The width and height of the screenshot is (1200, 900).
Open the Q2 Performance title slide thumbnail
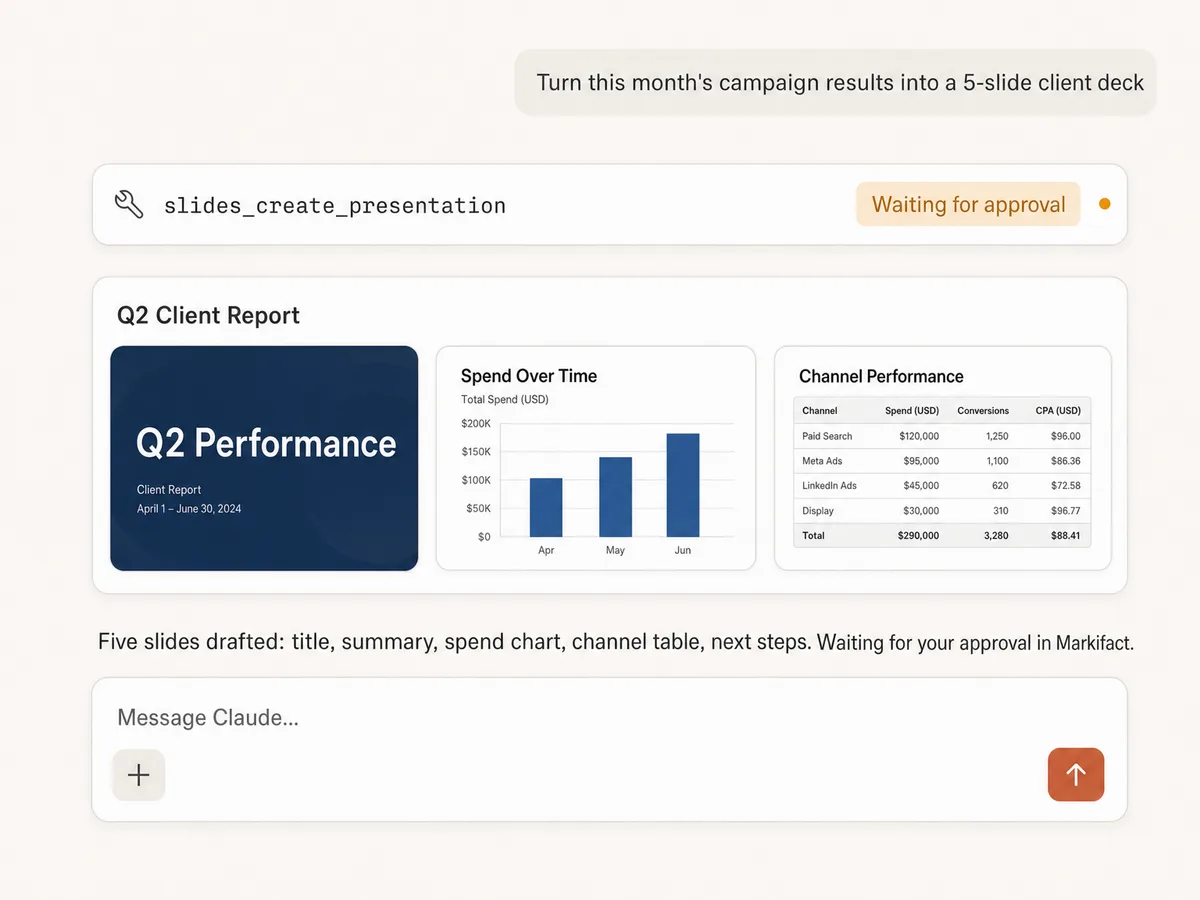[x=264, y=458]
